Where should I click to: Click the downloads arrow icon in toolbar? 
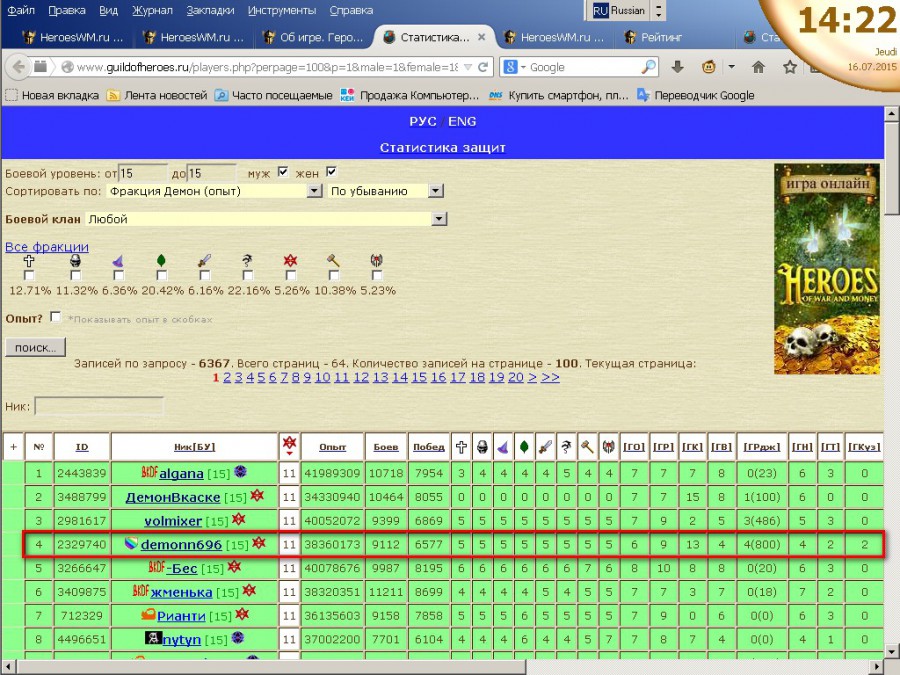click(x=677, y=67)
